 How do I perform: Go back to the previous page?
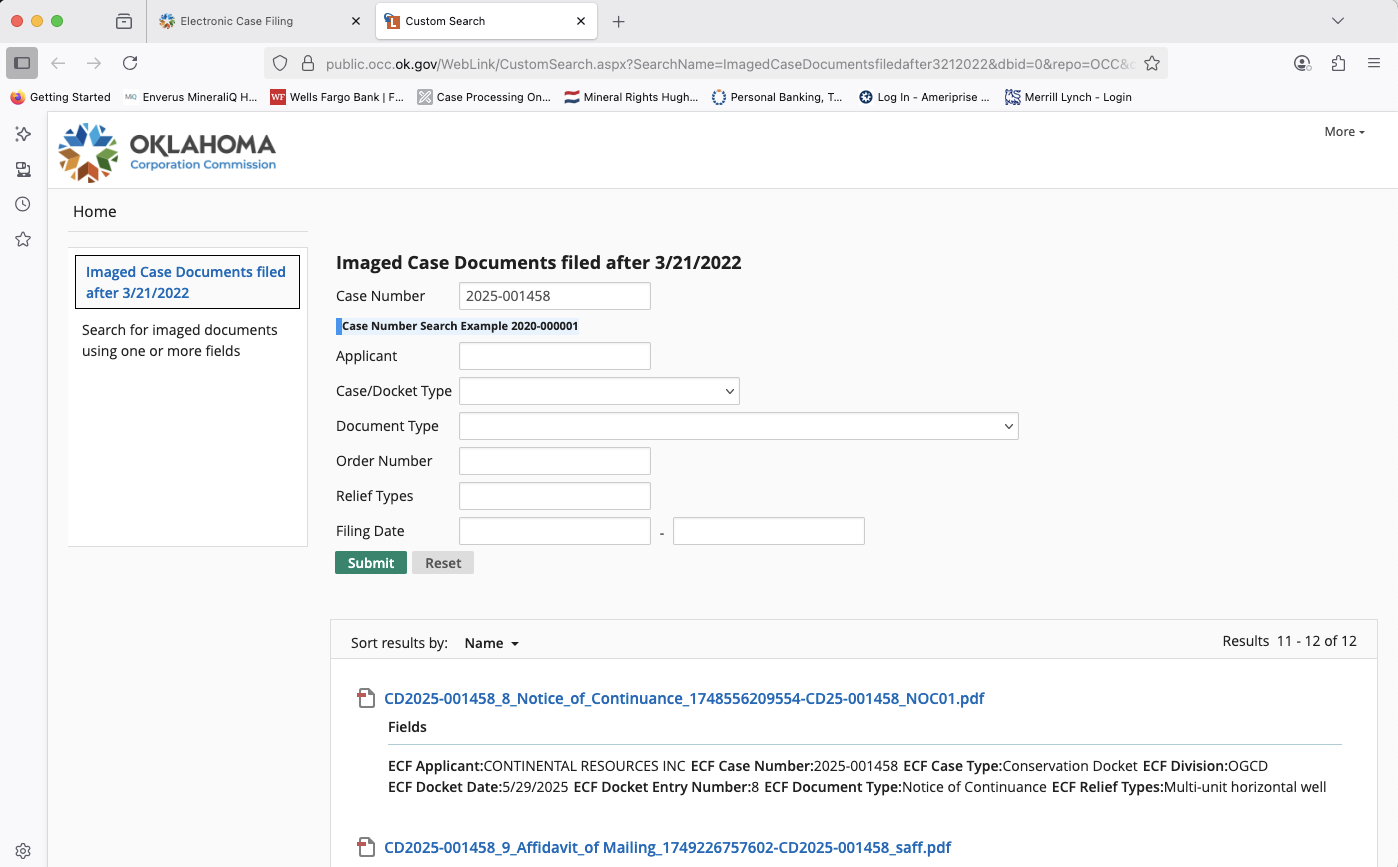pos(58,63)
